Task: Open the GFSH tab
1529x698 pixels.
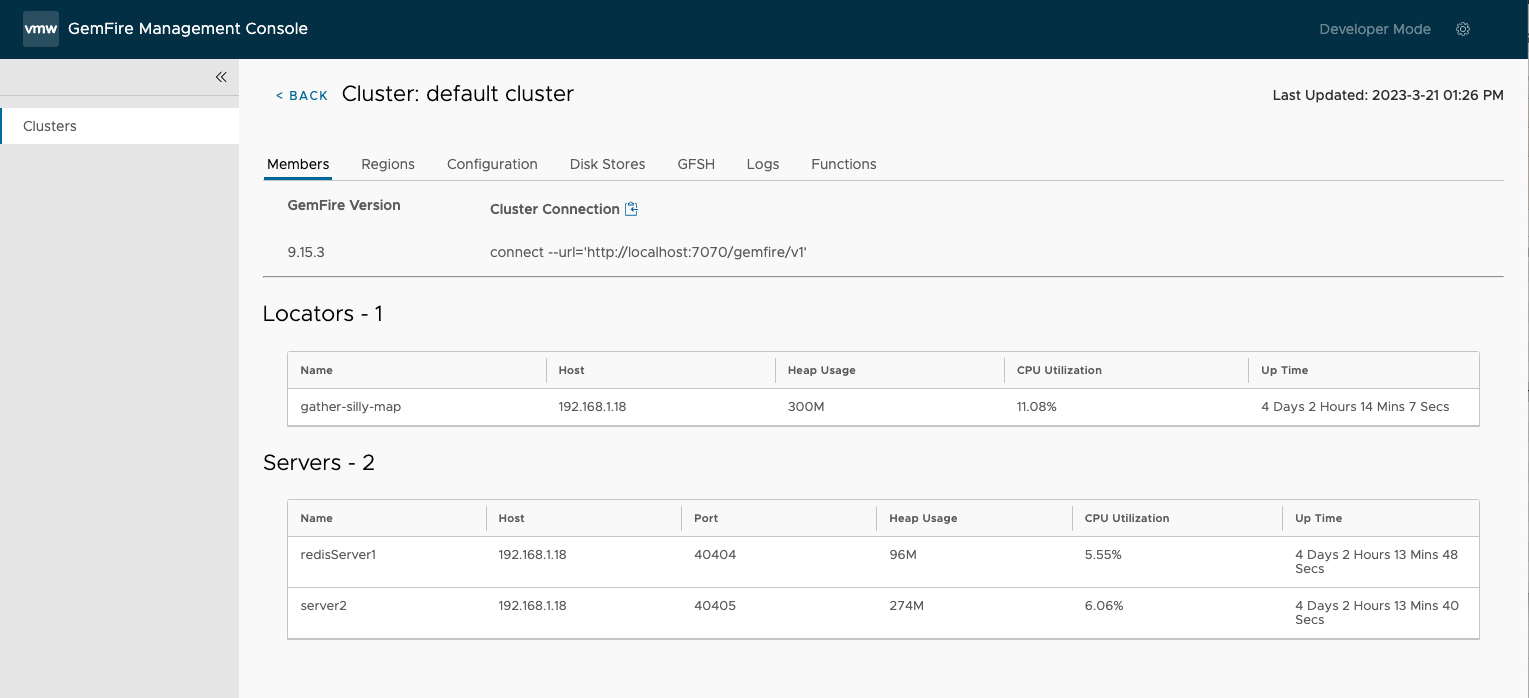Action: pyautogui.click(x=696, y=164)
